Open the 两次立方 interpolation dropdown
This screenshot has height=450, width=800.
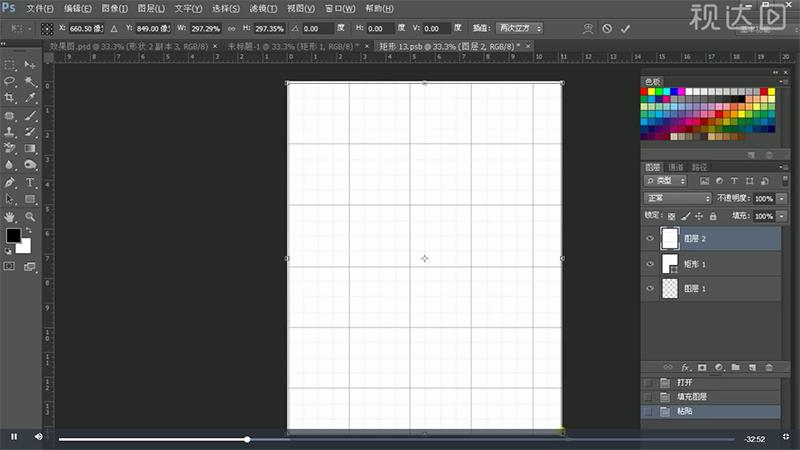pyautogui.click(x=517, y=29)
